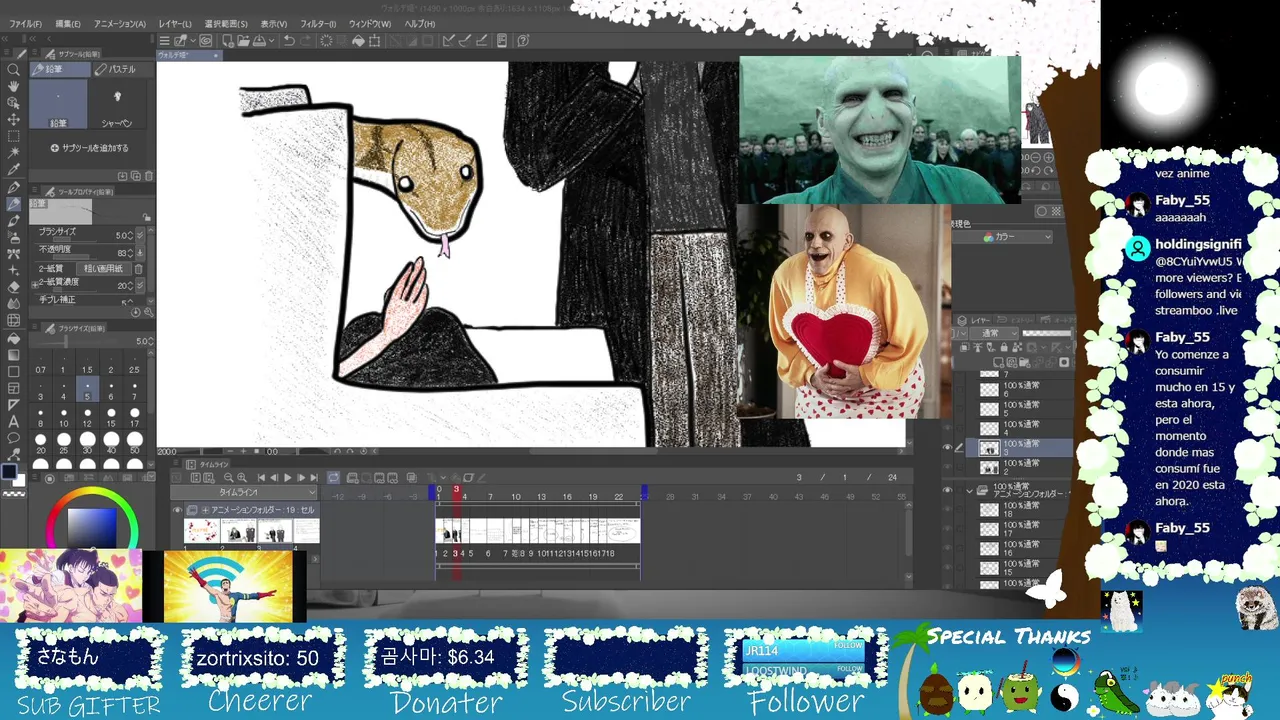Go to next frame in timeline

(300, 478)
